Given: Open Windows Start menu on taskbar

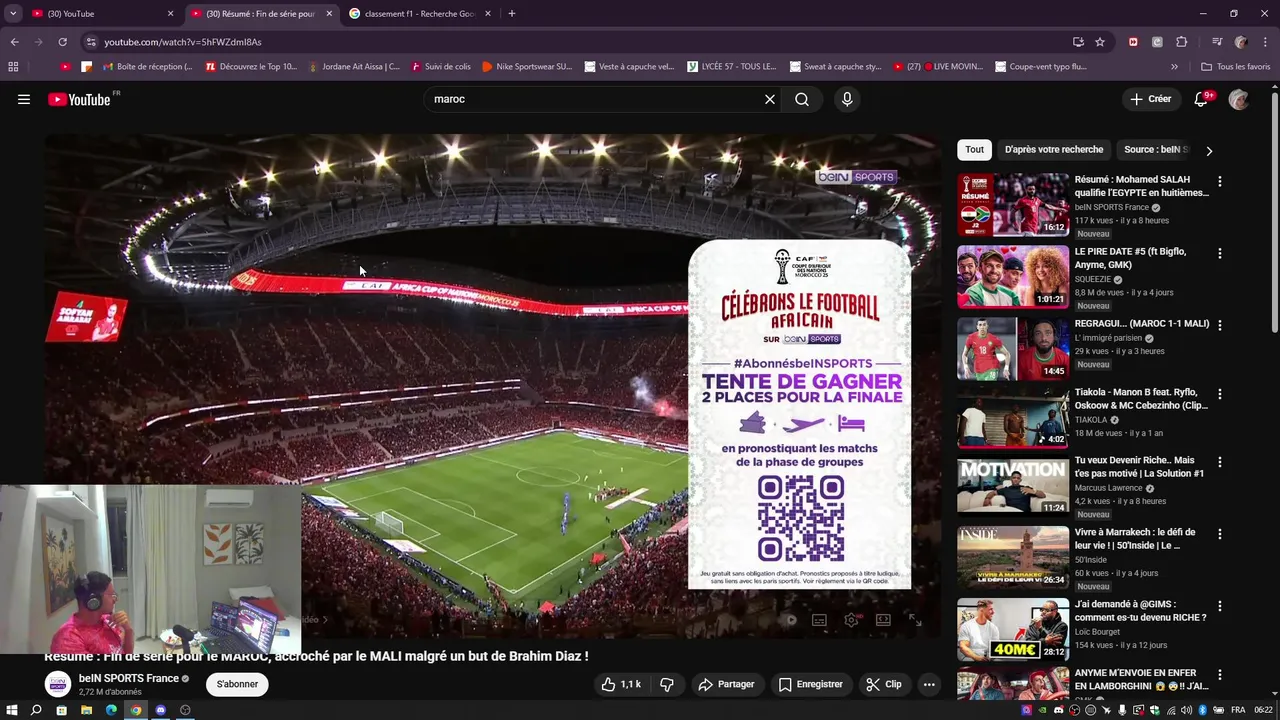Looking at the screenshot, I should click(x=11, y=710).
